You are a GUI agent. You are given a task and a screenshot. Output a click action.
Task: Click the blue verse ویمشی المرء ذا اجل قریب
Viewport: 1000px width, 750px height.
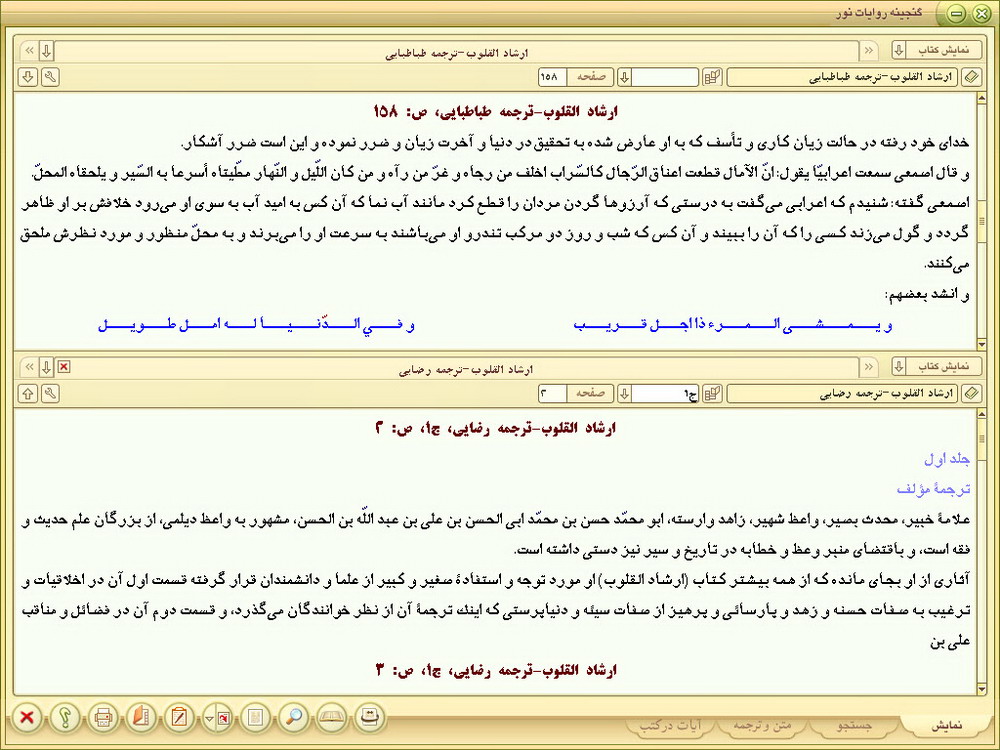coord(733,325)
